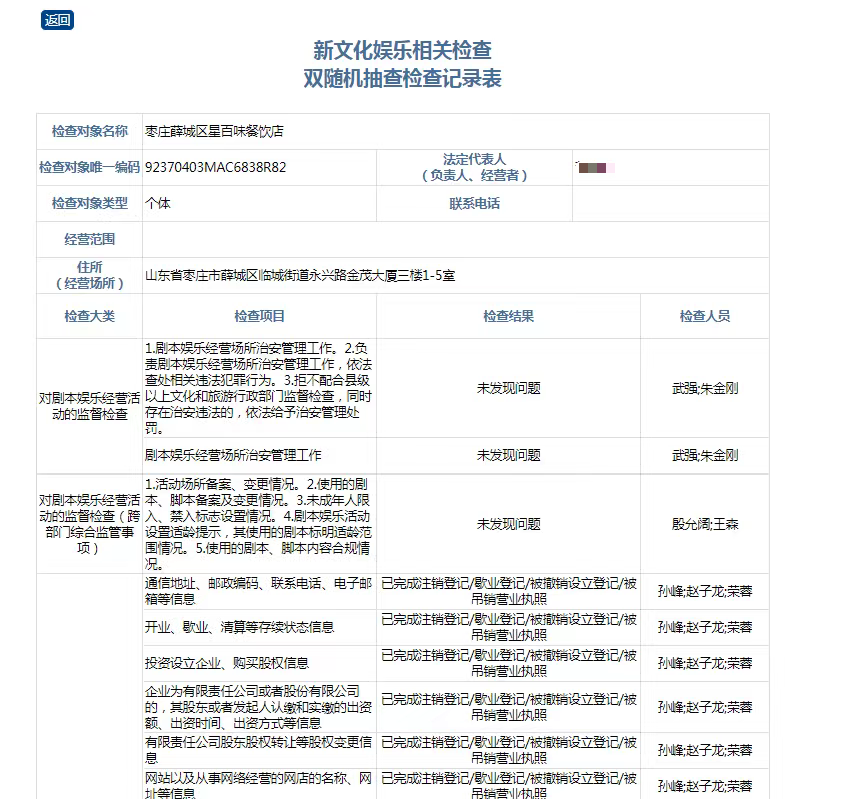Select the business name 枣庄薛城区星百味餐饮店
868x799 pixels.
pyautogui.click(x=214, y=131)
